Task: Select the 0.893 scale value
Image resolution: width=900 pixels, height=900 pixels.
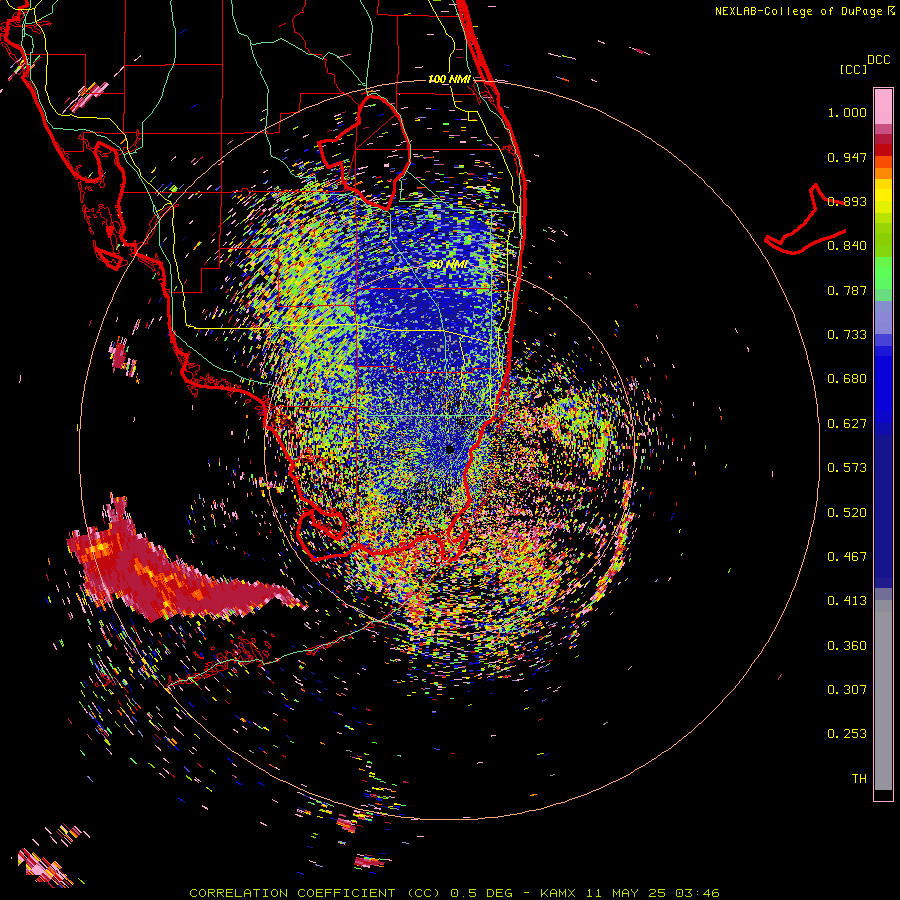Action: pyautogui.click(x=847, y=201)
